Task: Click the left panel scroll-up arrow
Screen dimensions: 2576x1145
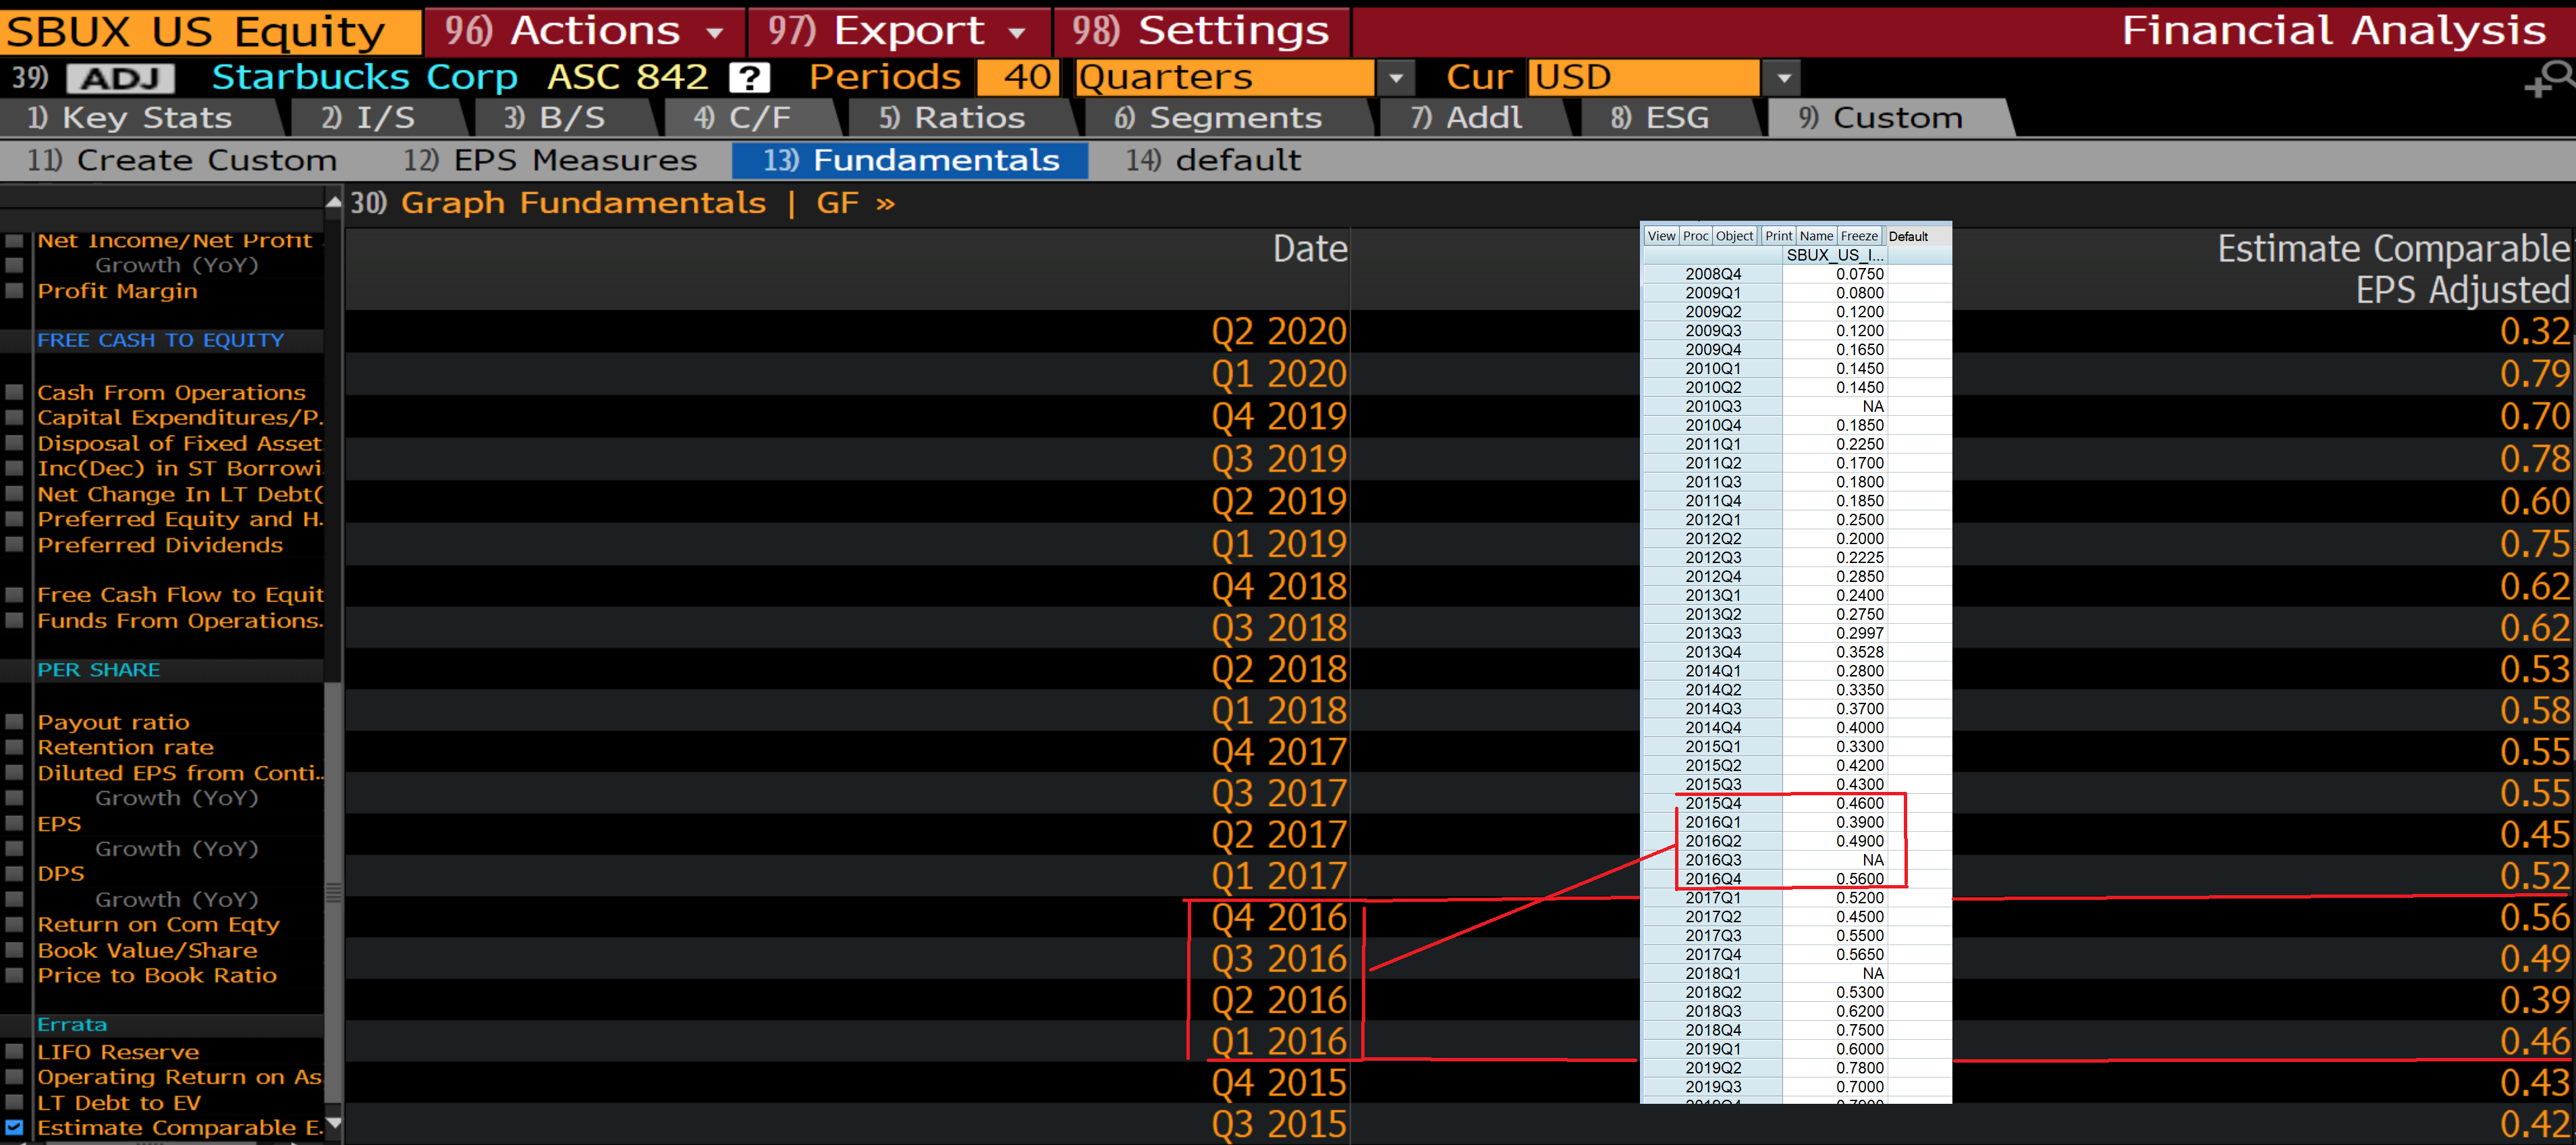Action: (x=333, y=203)
